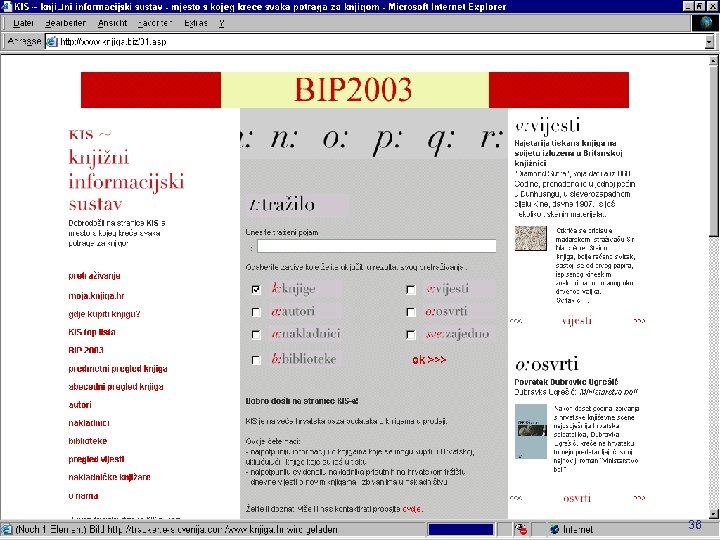Open the BIP 2003 sidebar link
Viewport: 720px width, 540px height.
[x=86, y=350]
